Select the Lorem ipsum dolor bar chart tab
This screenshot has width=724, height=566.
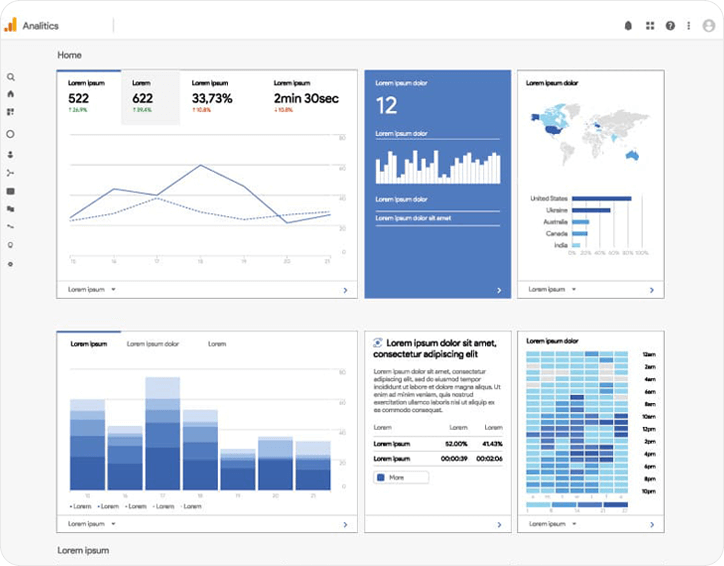click(x=153, y=344)
